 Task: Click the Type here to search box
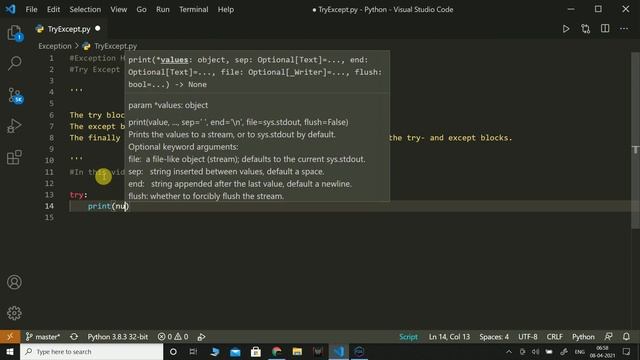pos(91,351)
